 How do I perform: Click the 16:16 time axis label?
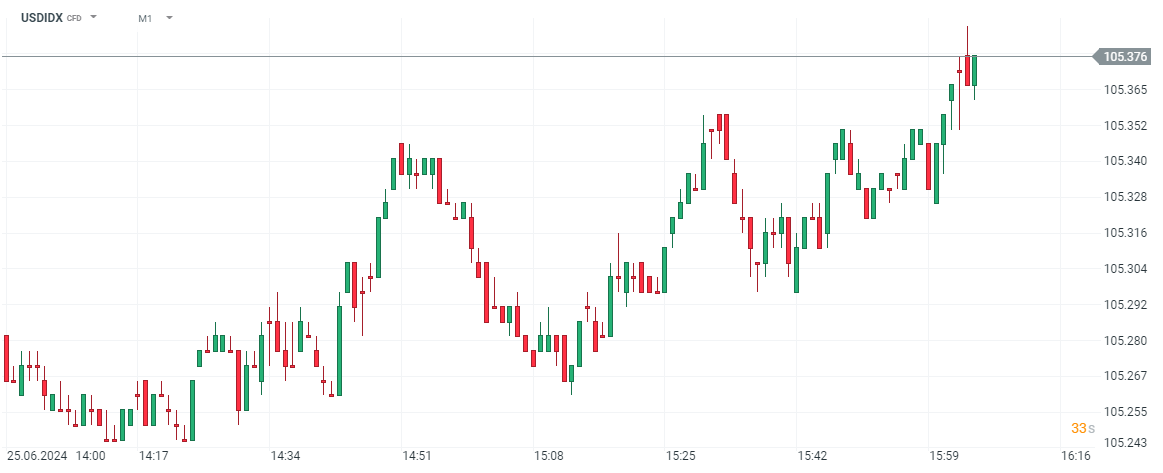1076,456
